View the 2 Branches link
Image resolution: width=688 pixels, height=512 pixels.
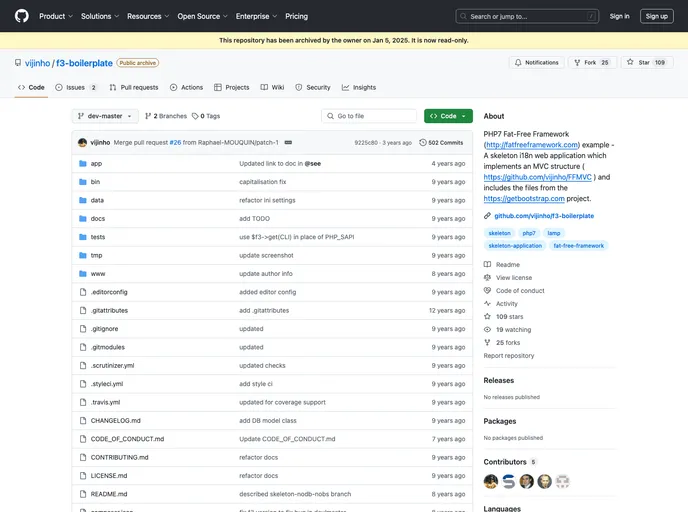point(166,116)
